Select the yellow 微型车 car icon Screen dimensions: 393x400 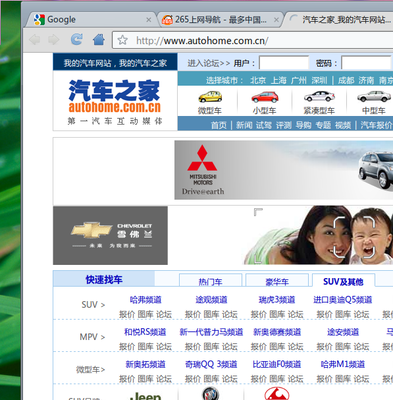[210, 97]
